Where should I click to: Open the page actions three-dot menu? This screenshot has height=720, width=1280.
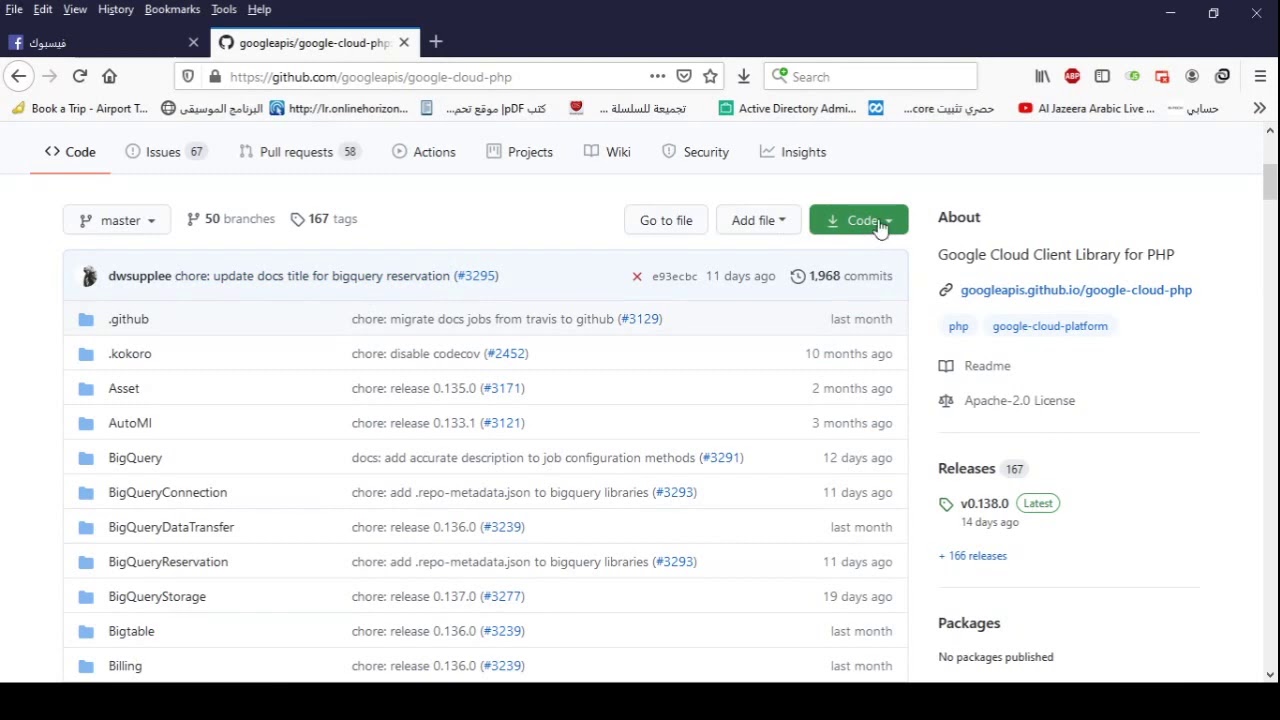[x=657, y=76]
